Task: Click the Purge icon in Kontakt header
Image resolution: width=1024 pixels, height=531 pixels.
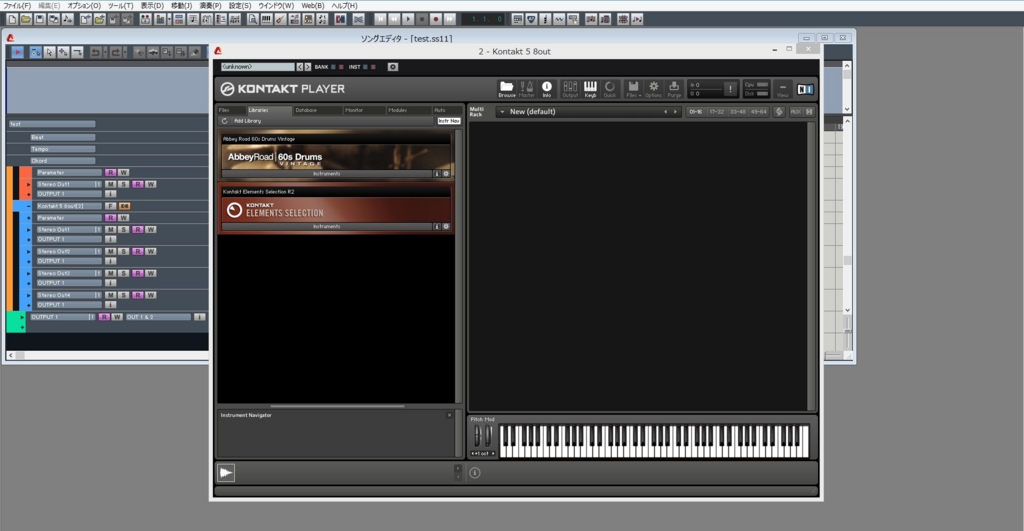Action: click(x=674, y=89)
